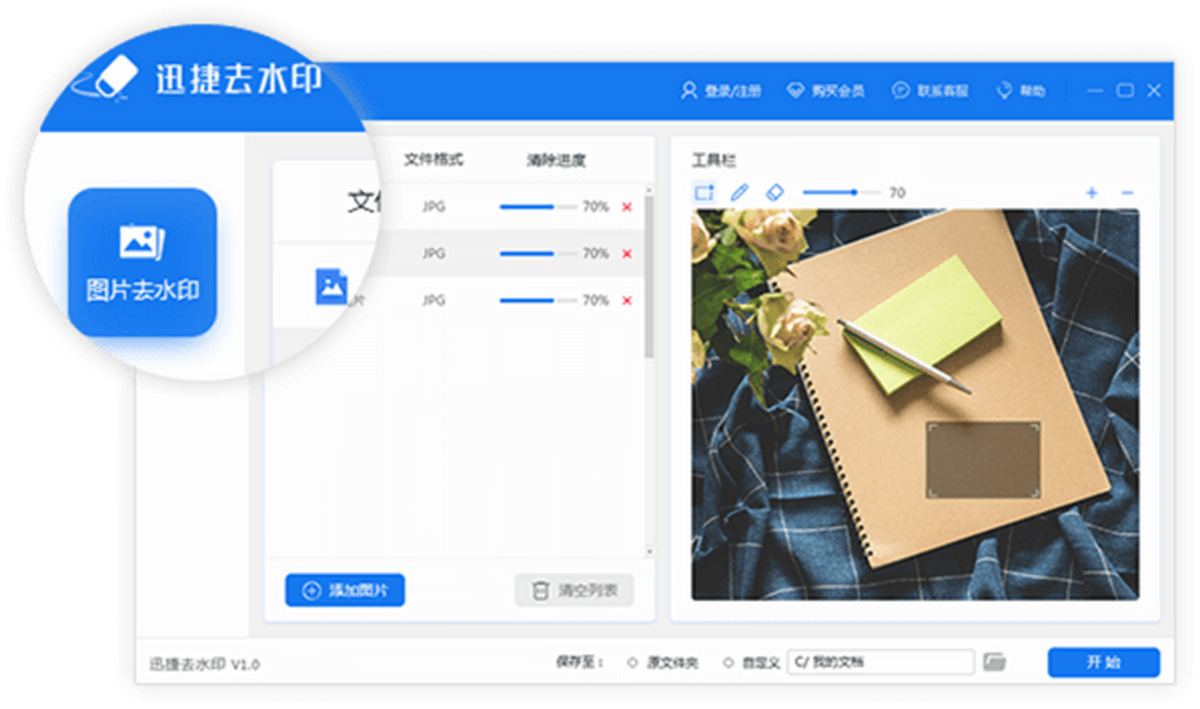1200x709 pixels.
Task: Select the rectangle selection tool
Action: [704, 193]
